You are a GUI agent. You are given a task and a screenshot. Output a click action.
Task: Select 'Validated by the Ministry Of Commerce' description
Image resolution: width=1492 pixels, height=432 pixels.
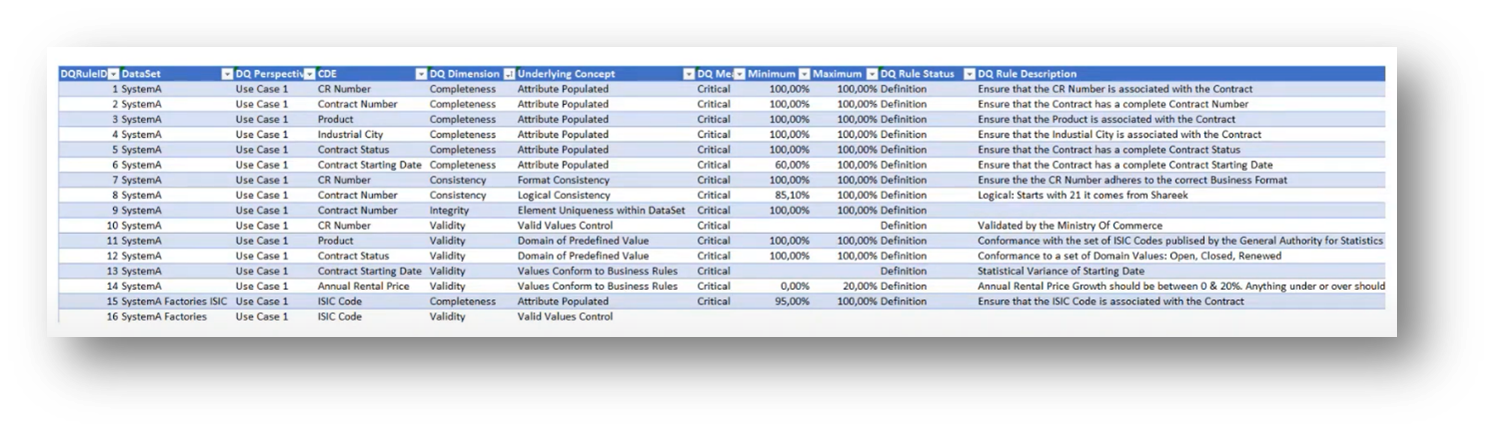click(1070, 225)
